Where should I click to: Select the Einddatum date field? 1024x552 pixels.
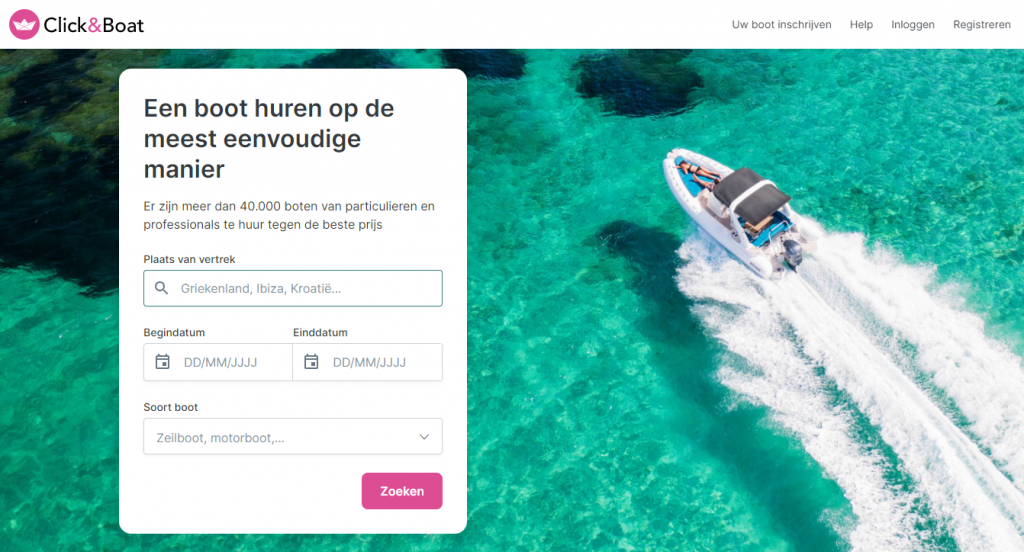tap(368, 362)
